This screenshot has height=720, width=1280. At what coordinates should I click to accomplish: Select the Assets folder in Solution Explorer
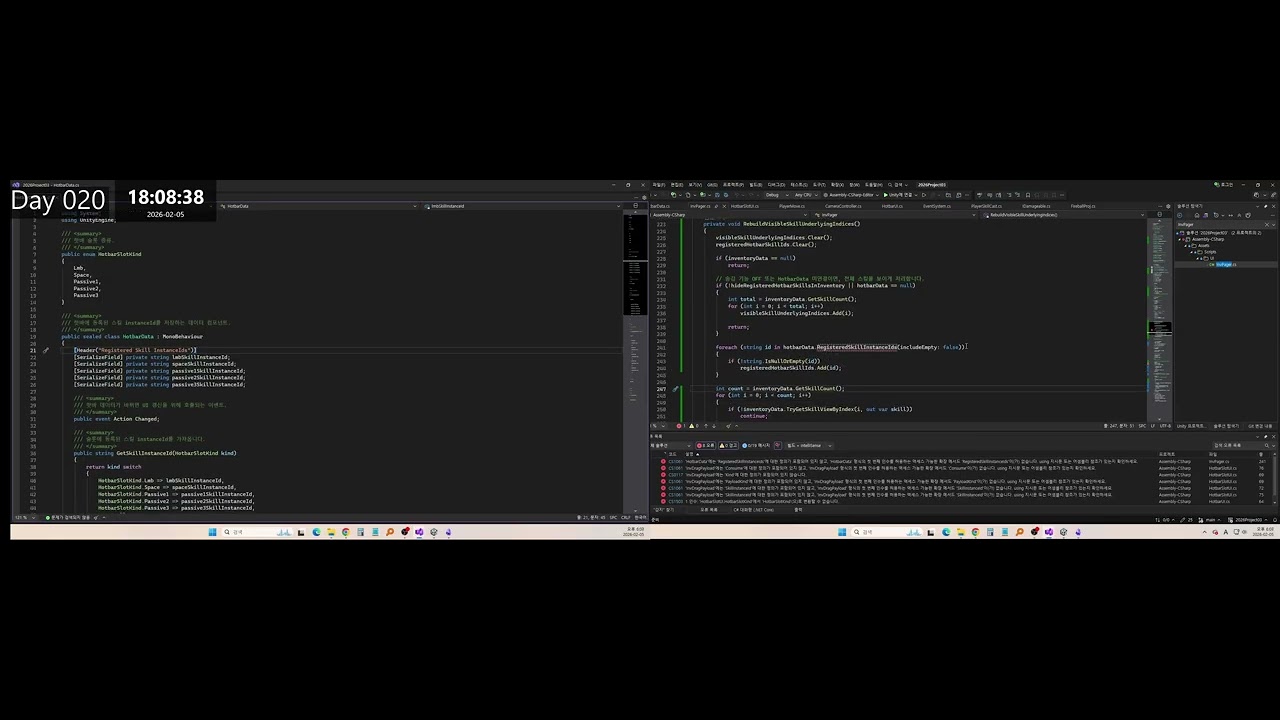pyautogui.click(x=1204, y=245)
